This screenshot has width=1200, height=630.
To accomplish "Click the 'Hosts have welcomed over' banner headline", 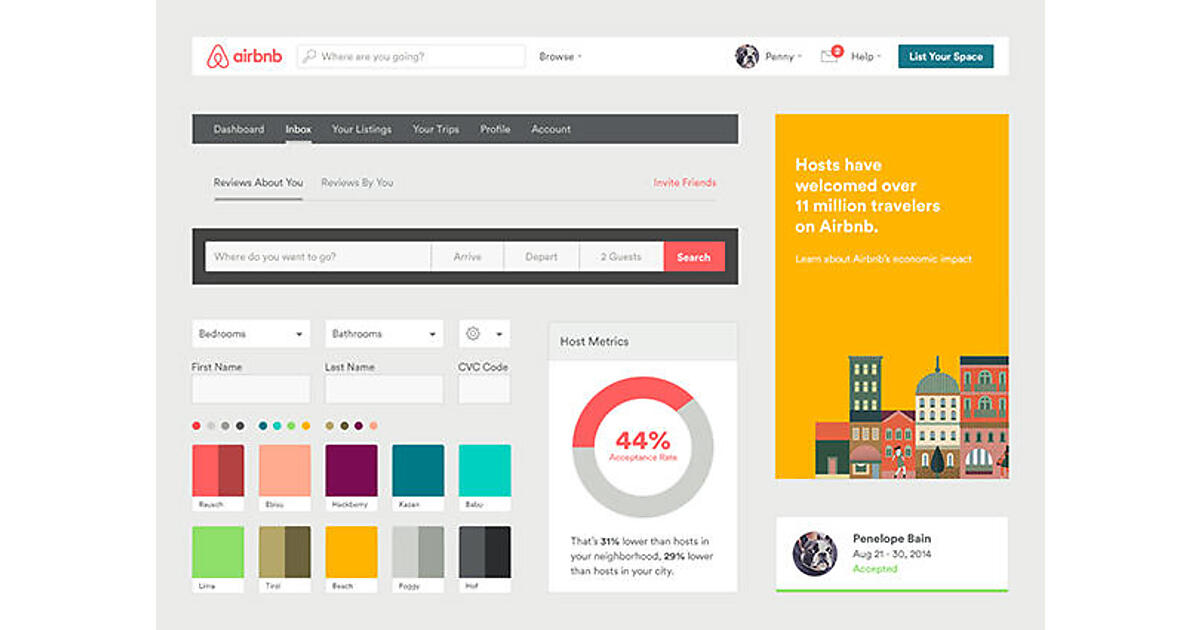I will click(867, 195).
